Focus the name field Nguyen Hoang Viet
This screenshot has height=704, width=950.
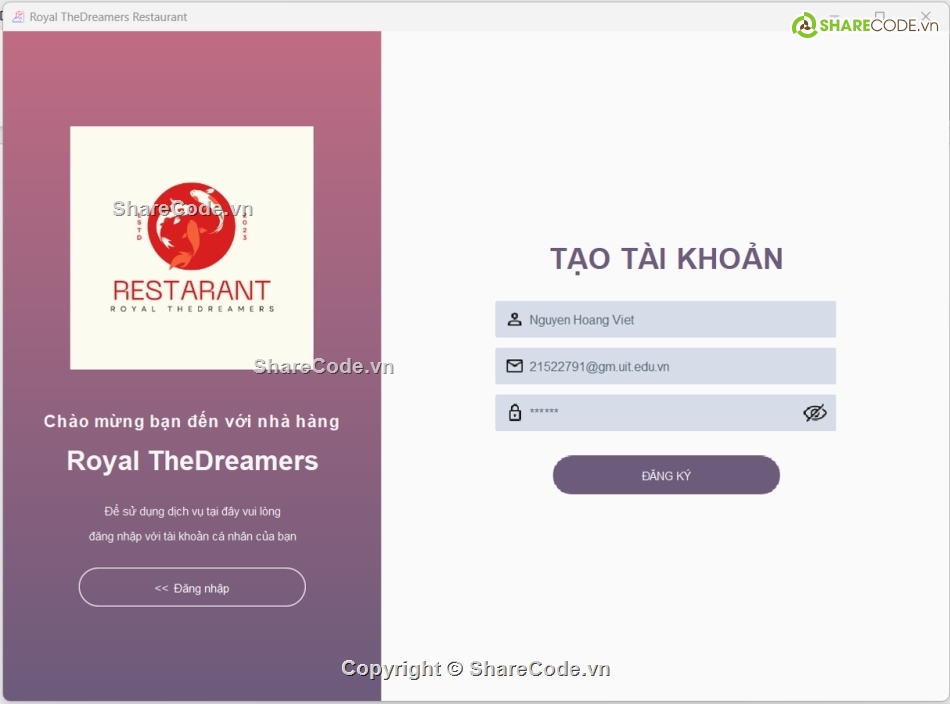665,319
